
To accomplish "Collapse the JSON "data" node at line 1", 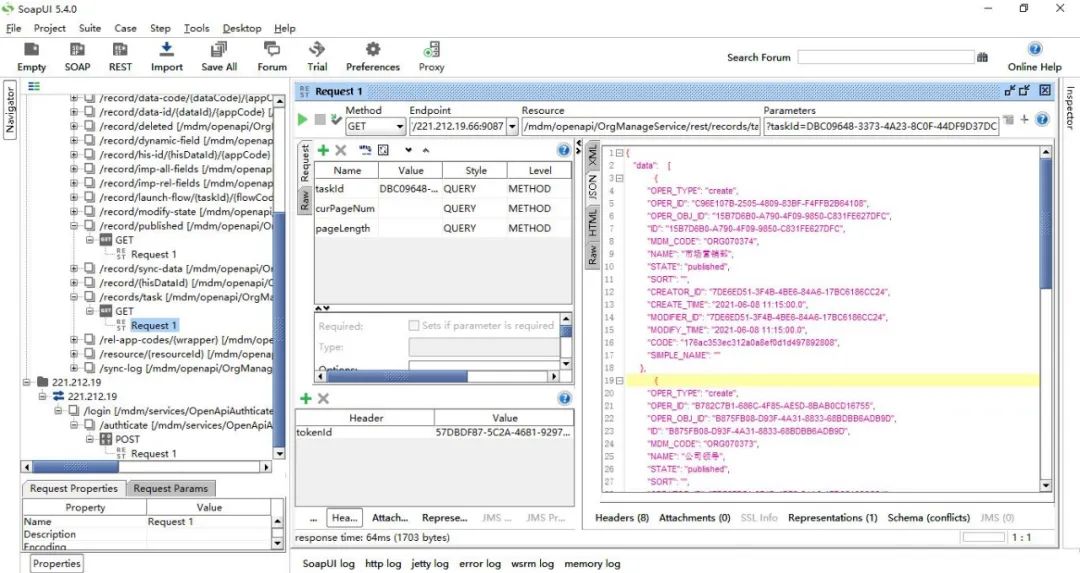I will [620, 152].
